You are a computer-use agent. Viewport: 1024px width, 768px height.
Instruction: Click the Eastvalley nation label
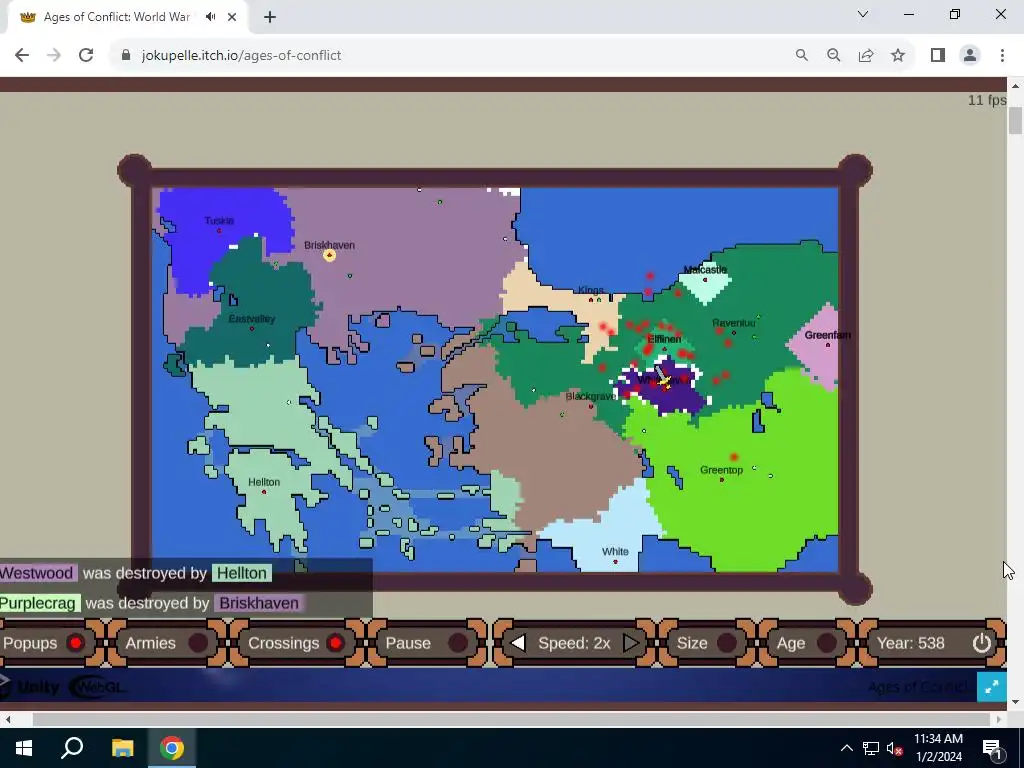pyautogui.click(x=251, y=319)
